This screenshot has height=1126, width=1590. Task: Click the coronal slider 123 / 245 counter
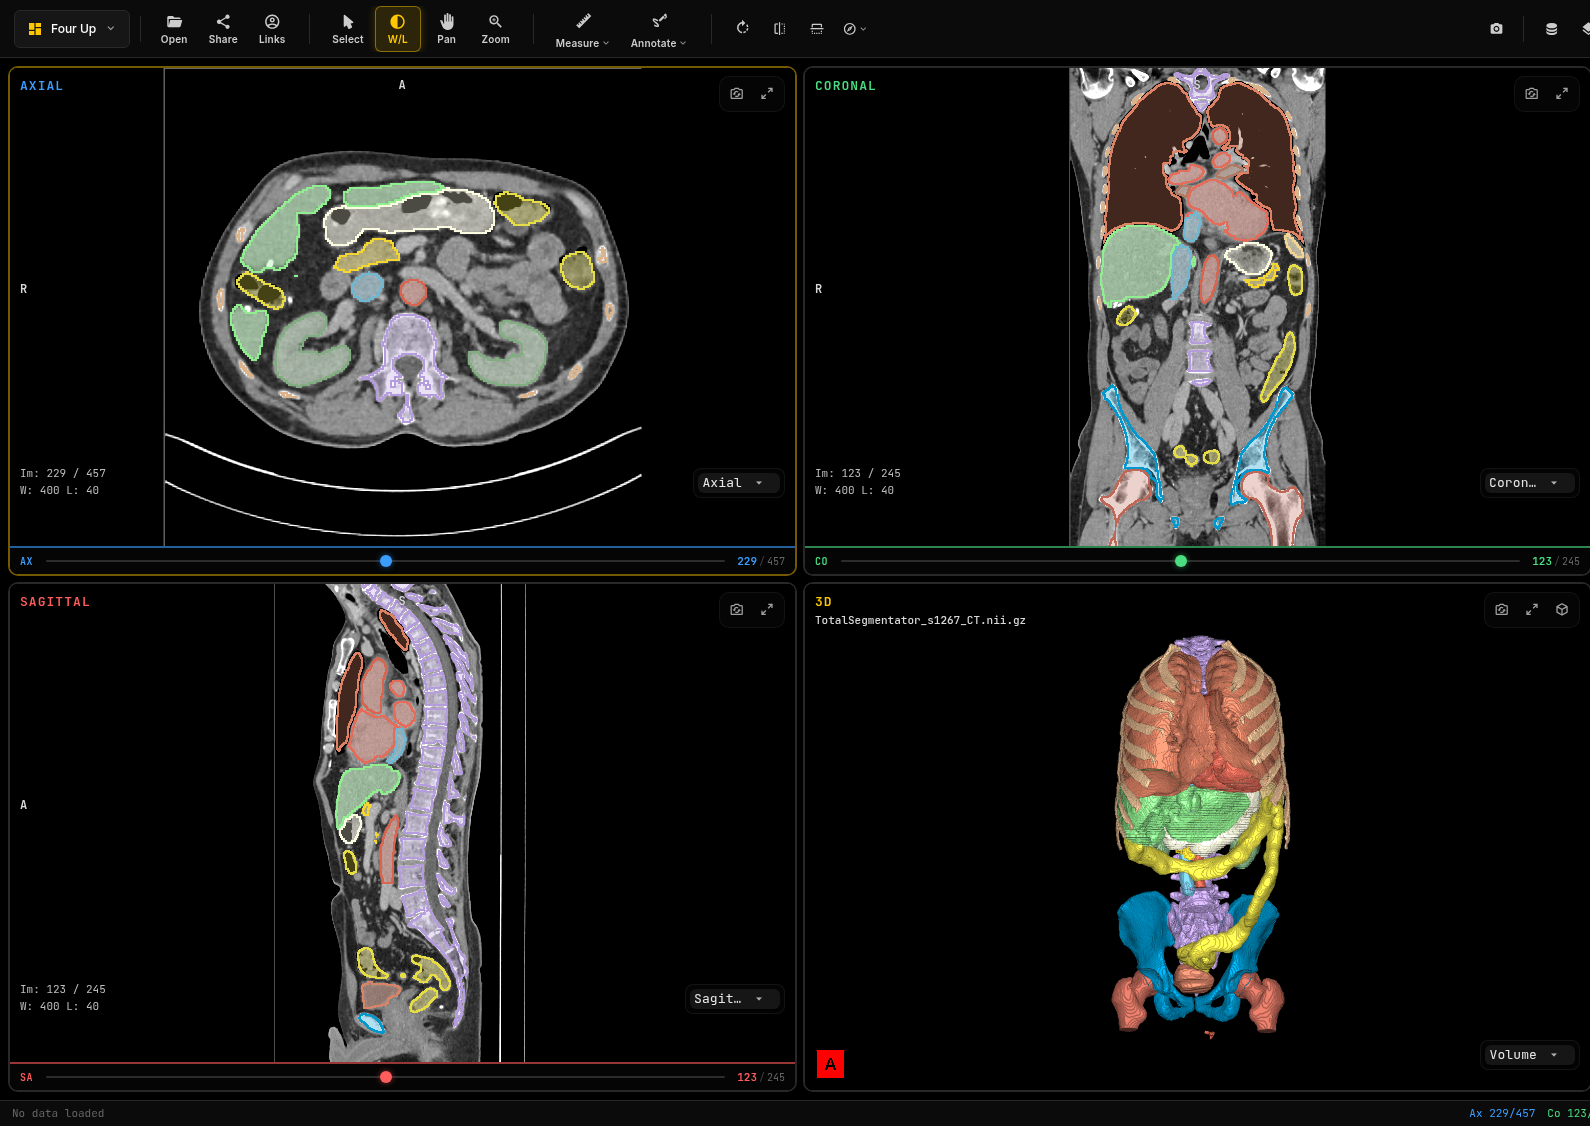click(1556, 562)
